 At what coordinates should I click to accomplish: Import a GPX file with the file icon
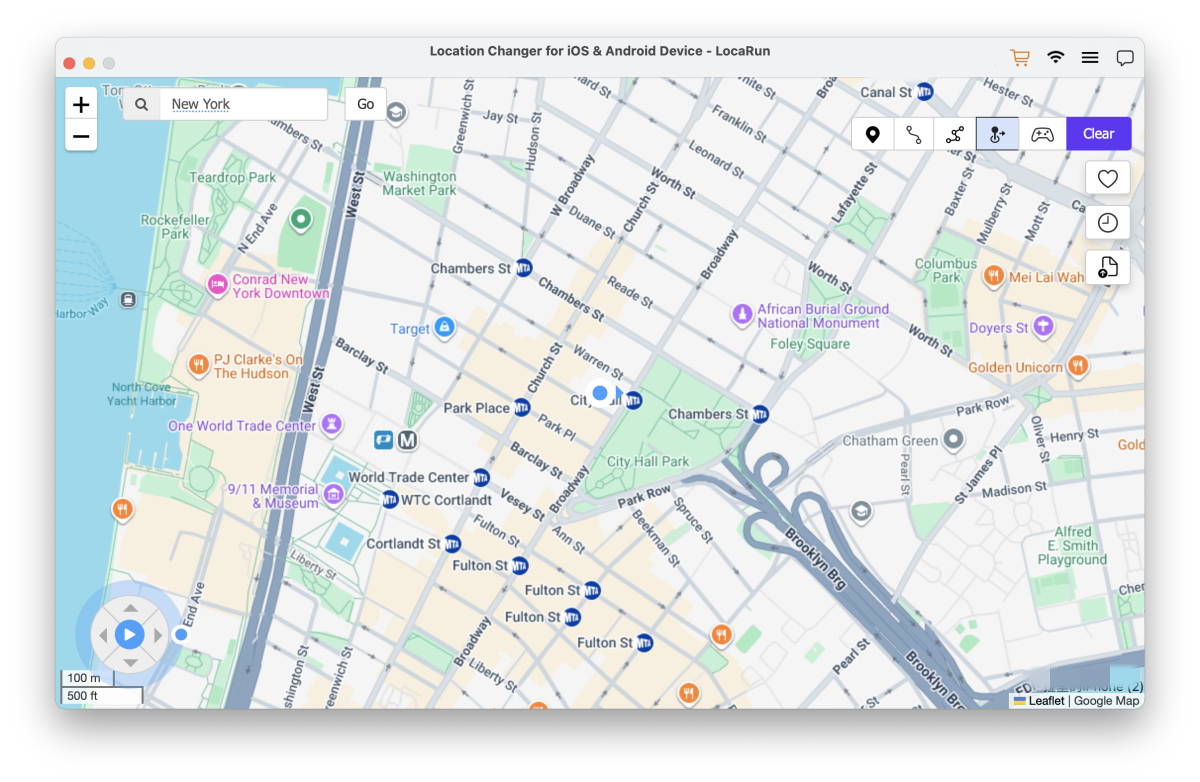click(1107, 267)
